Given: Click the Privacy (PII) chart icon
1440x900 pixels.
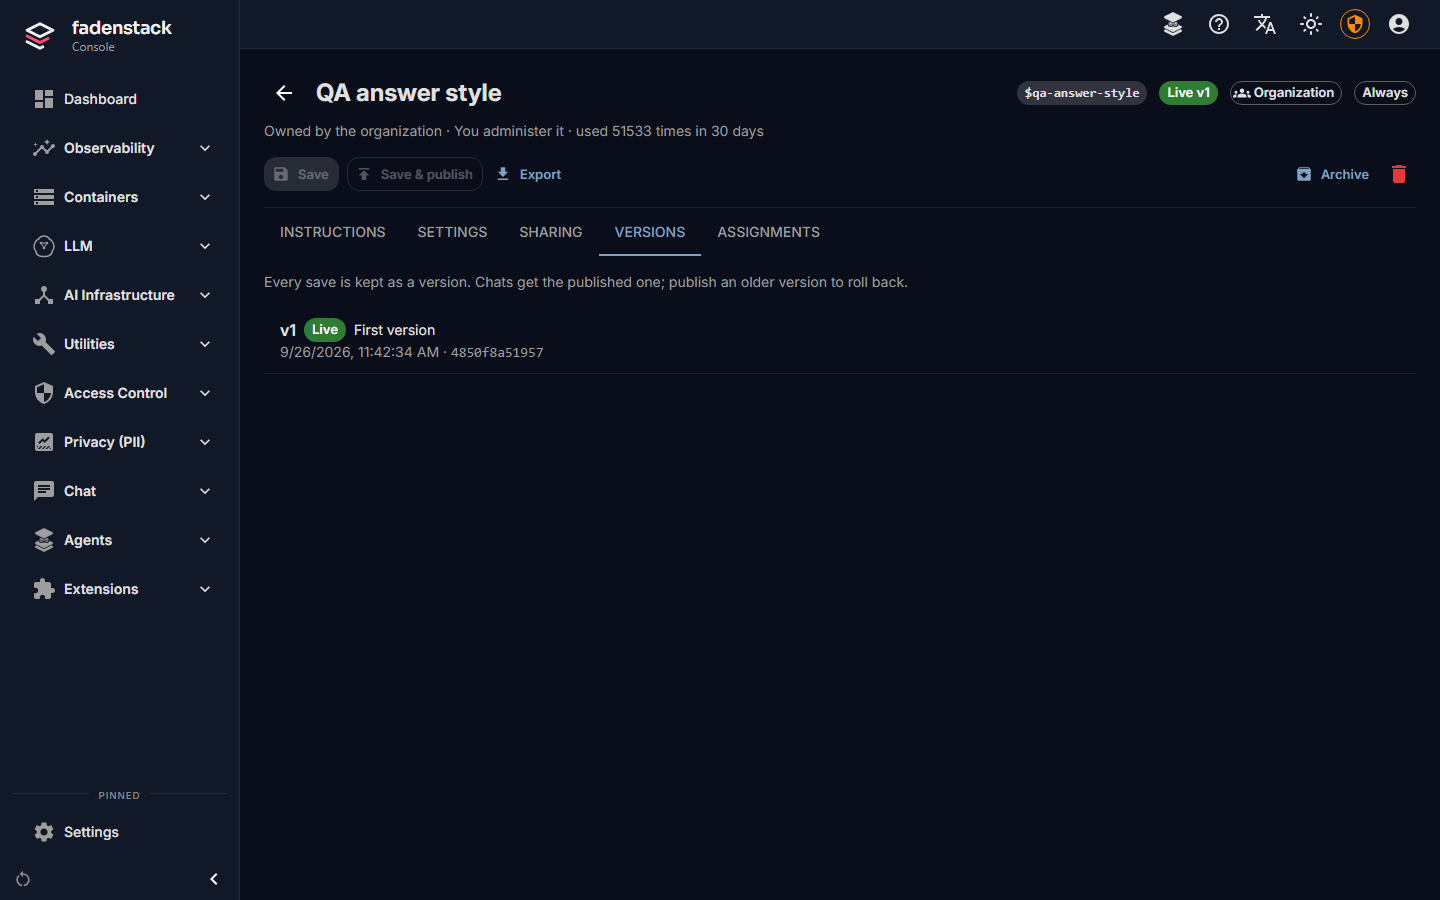Looking at the screenshot, I should coord(44,442).
